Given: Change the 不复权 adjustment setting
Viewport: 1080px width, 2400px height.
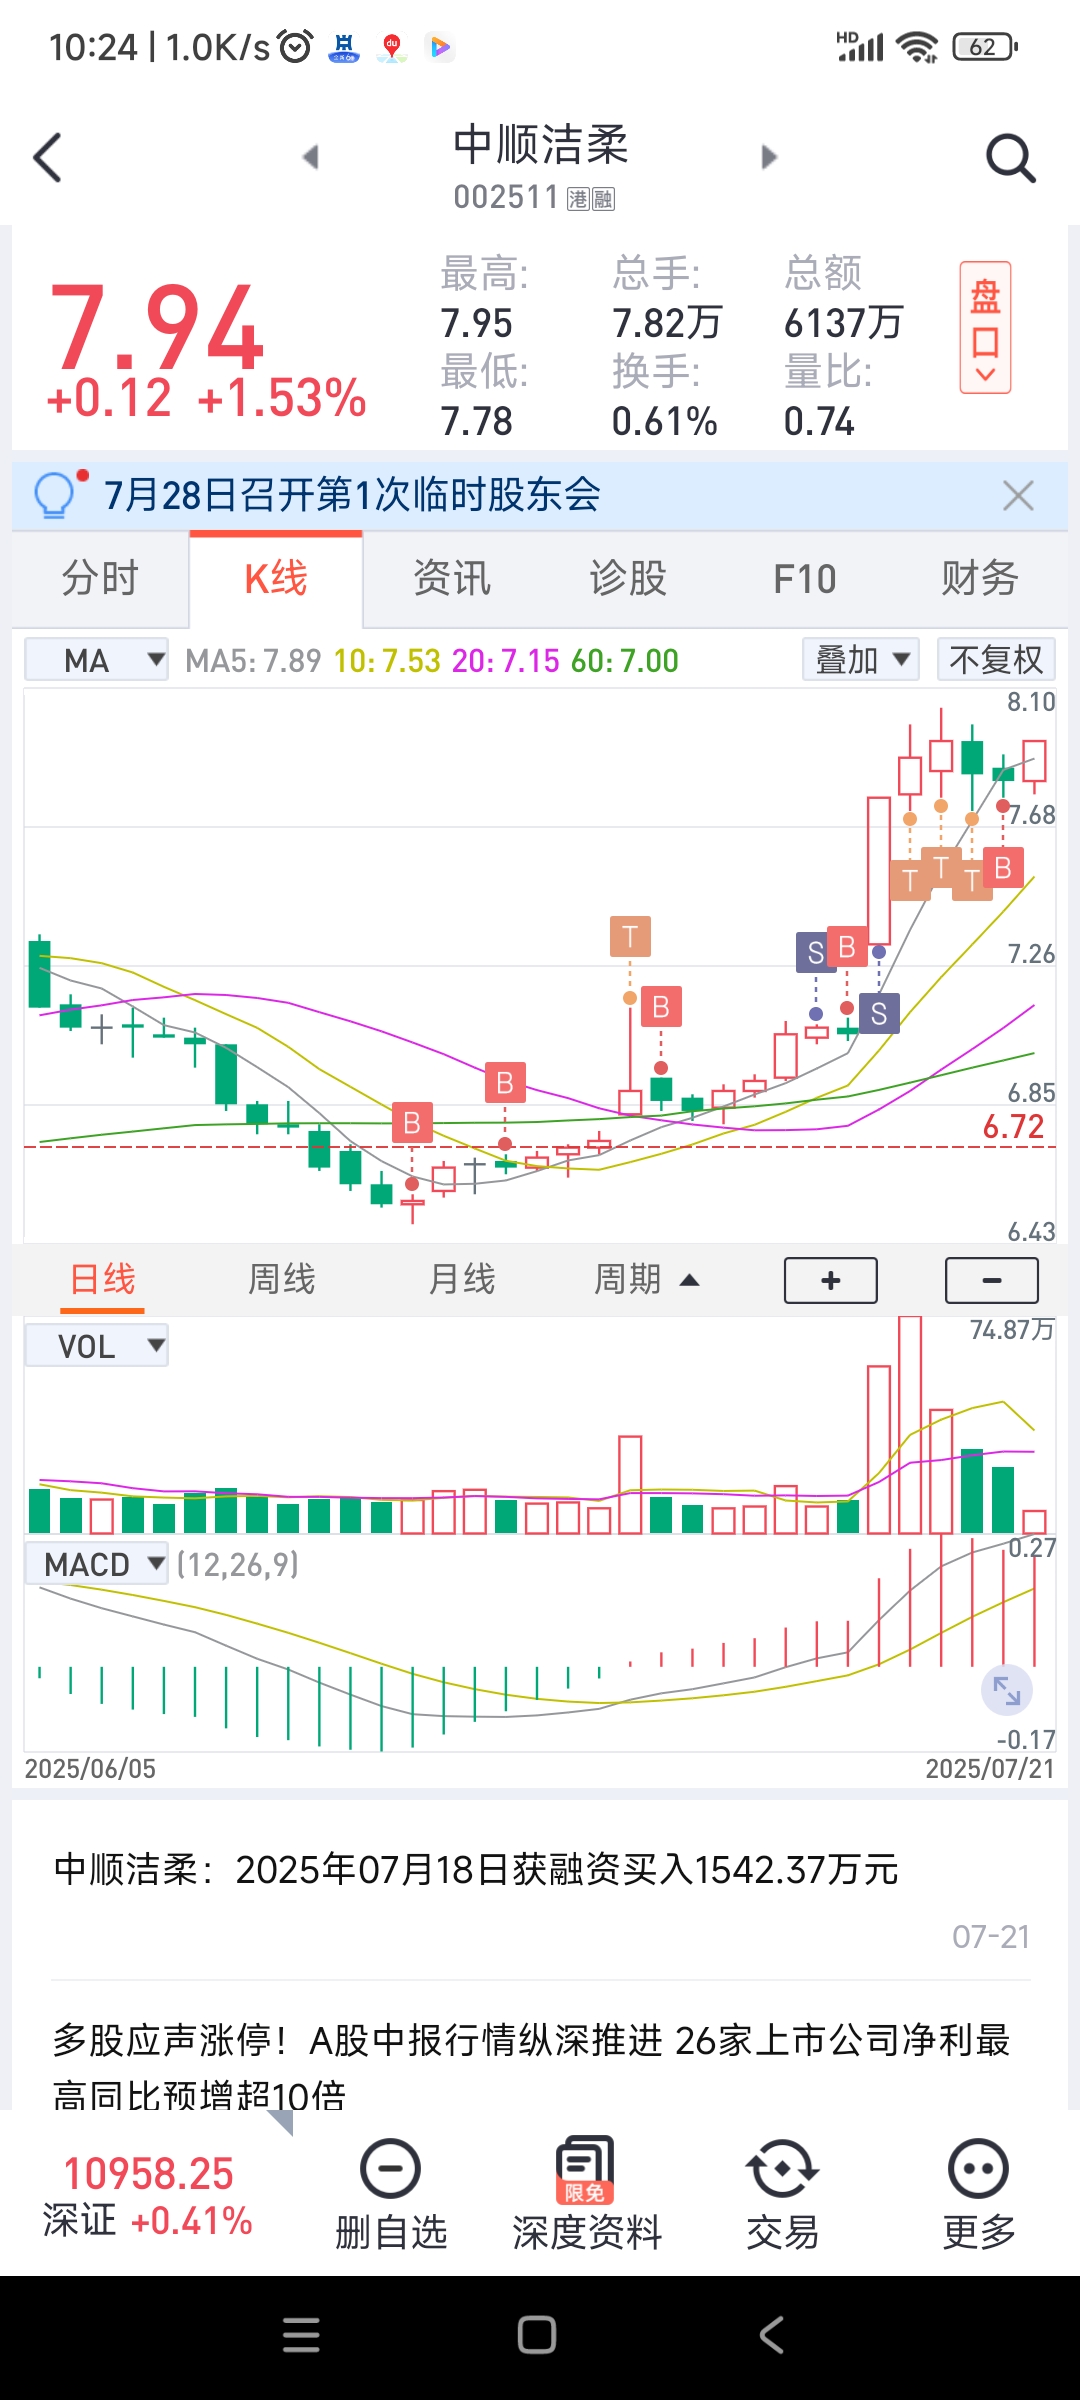Looking at the screenshot, I should [996, 660].
